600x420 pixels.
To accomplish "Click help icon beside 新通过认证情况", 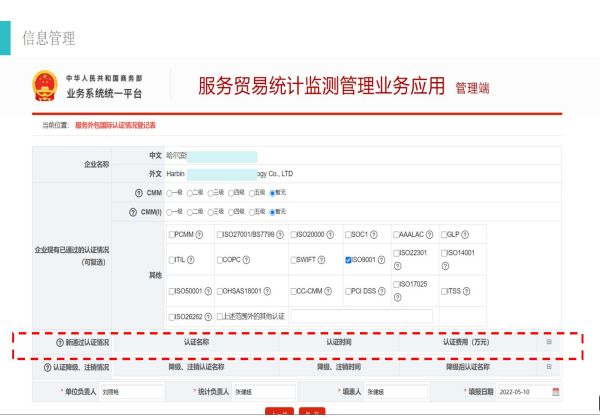I will (x=60, y=342).
